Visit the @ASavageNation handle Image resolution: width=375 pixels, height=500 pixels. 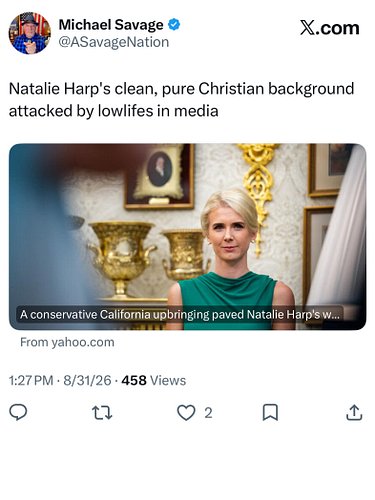click(x=114, y=42)
